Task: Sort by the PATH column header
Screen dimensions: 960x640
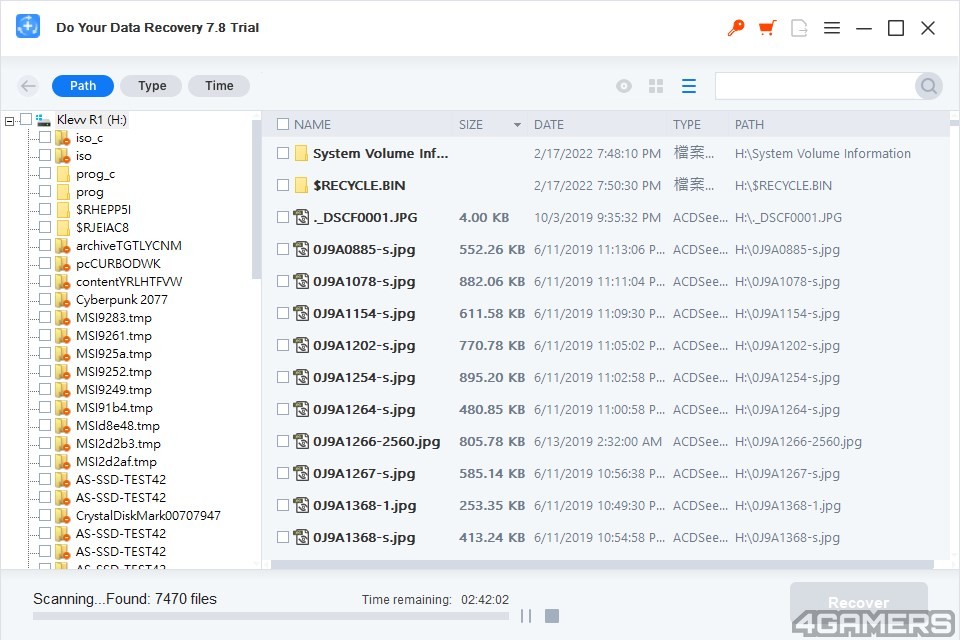Action: pos(749,125)
